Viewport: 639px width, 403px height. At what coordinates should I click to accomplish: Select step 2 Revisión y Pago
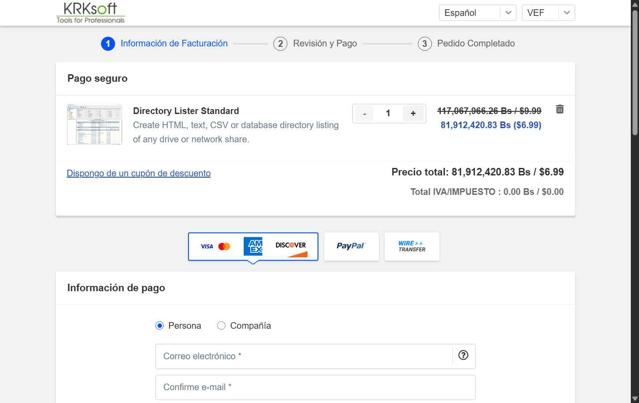(315, 44)
